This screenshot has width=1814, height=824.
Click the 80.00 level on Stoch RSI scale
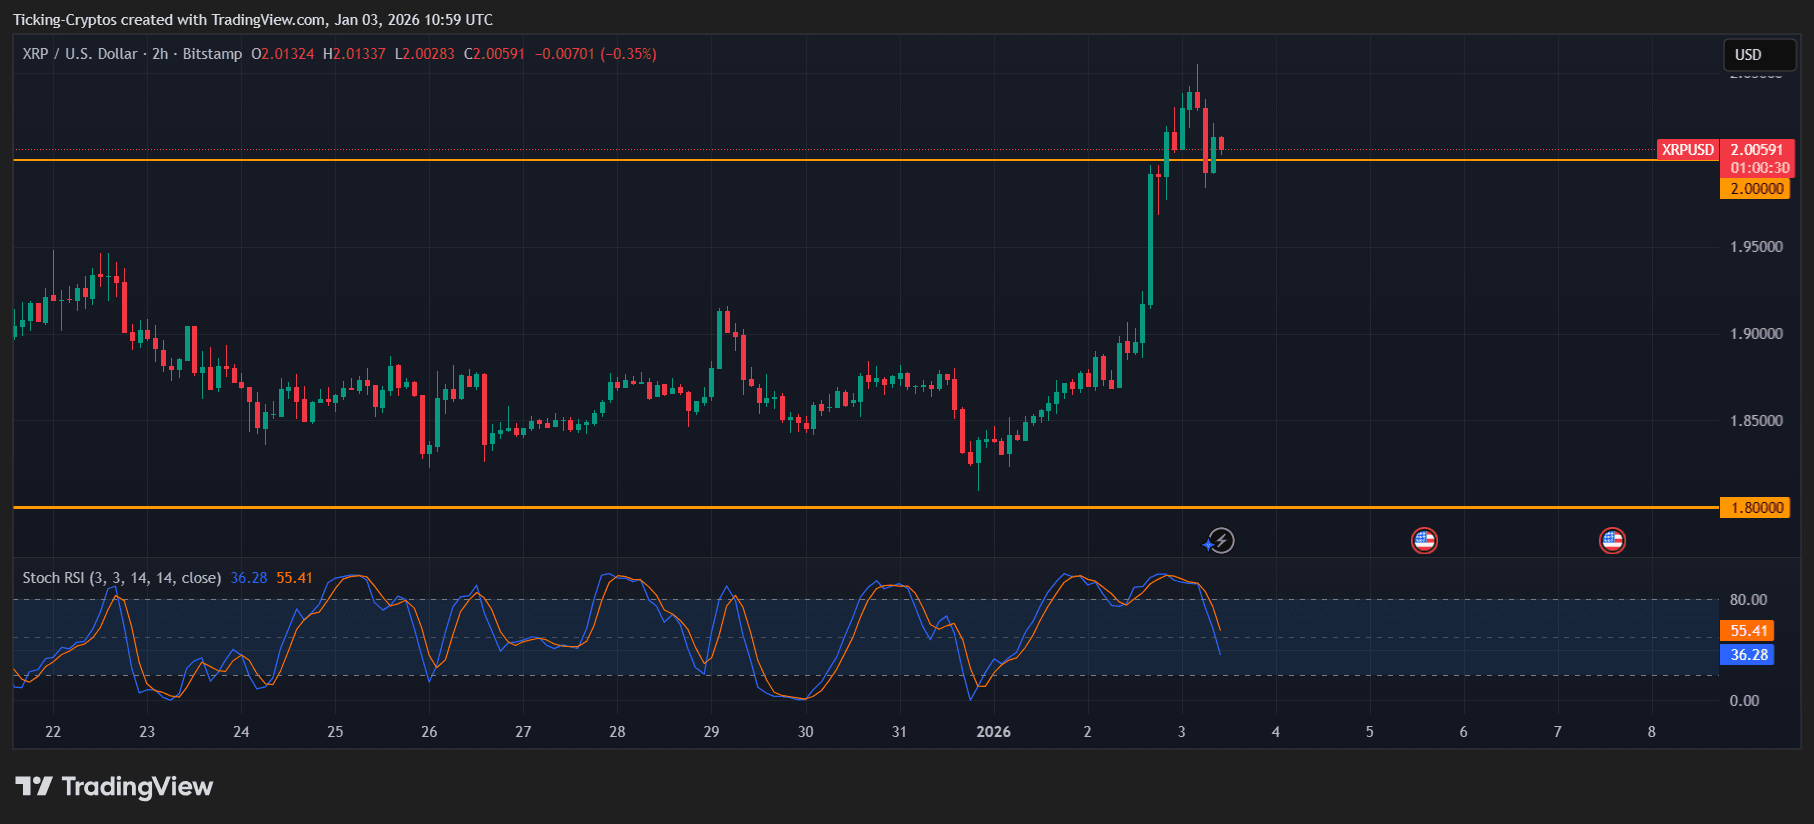coord(1748,600)
